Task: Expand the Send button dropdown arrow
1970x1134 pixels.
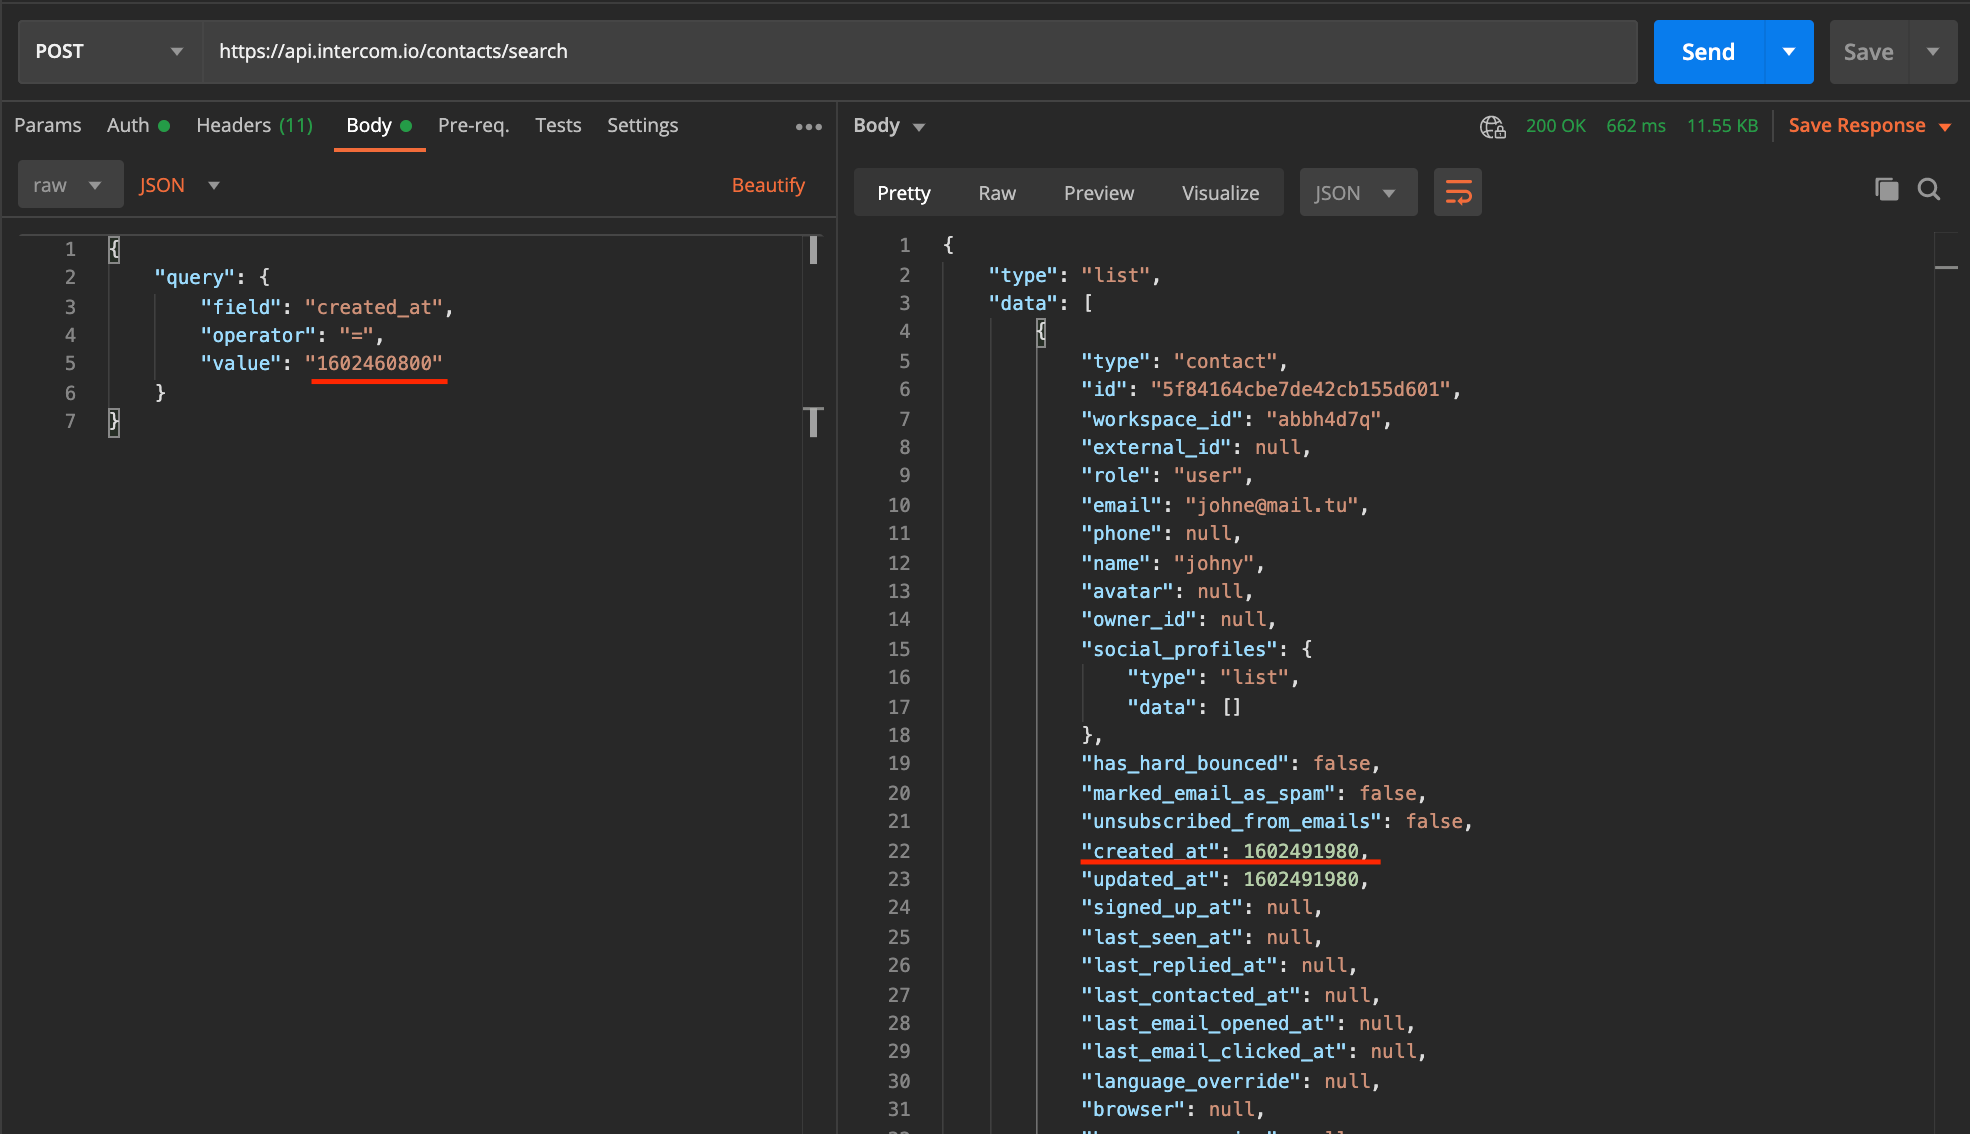Action: tap(1789, 52)
